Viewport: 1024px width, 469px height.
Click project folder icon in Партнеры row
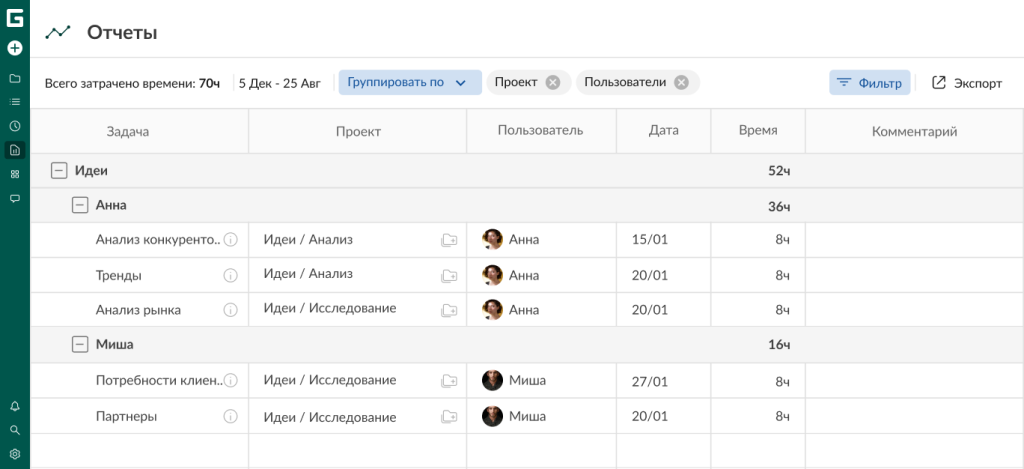449,417
